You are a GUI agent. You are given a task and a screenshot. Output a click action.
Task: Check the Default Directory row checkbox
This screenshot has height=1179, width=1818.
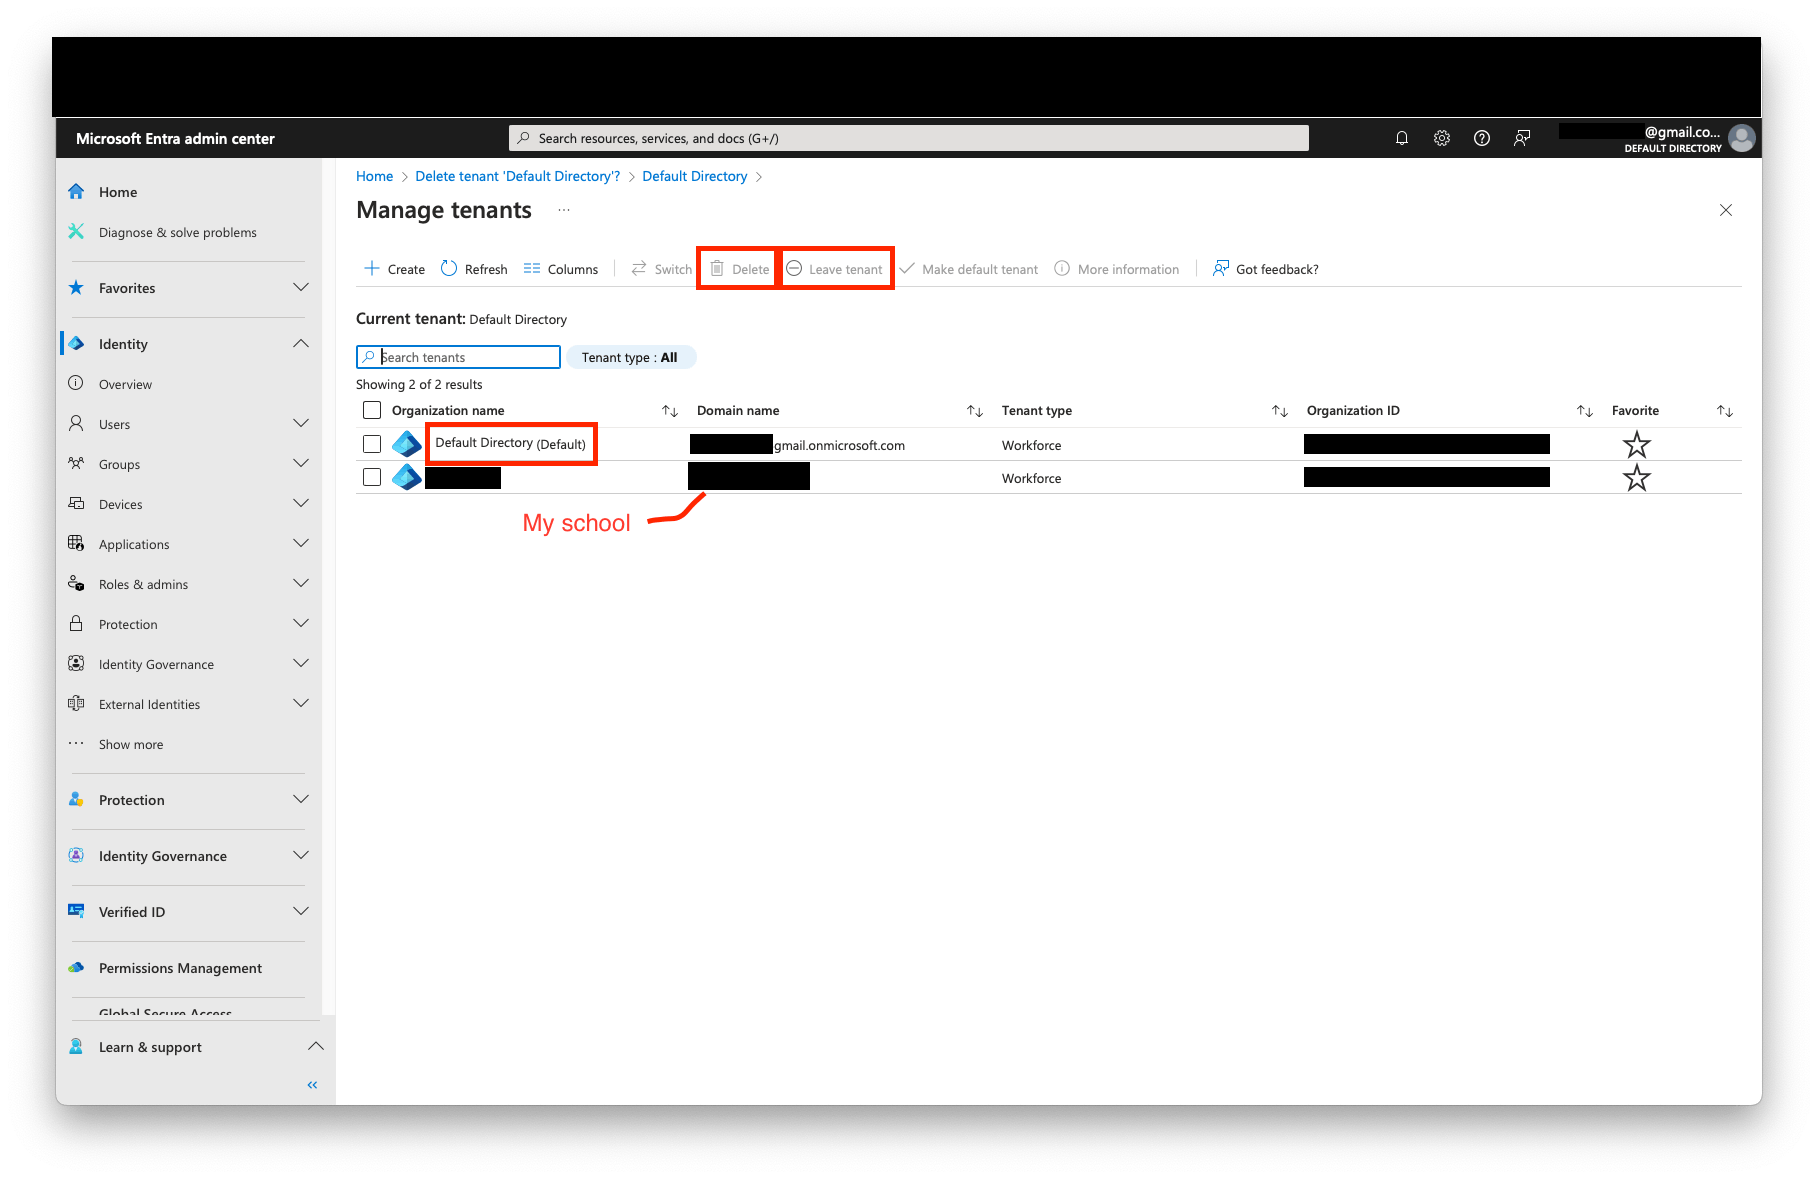pyautogui.click(x=372, y=444)
